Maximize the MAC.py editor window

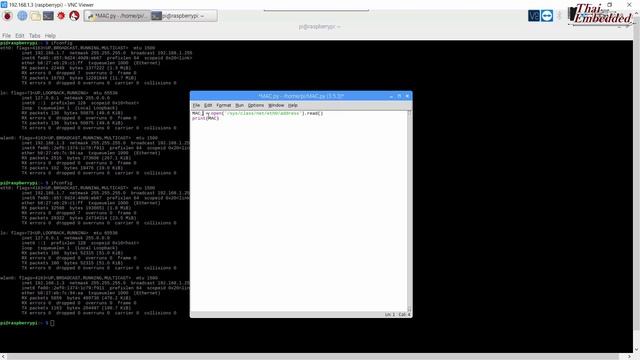[x=399, y=96]
